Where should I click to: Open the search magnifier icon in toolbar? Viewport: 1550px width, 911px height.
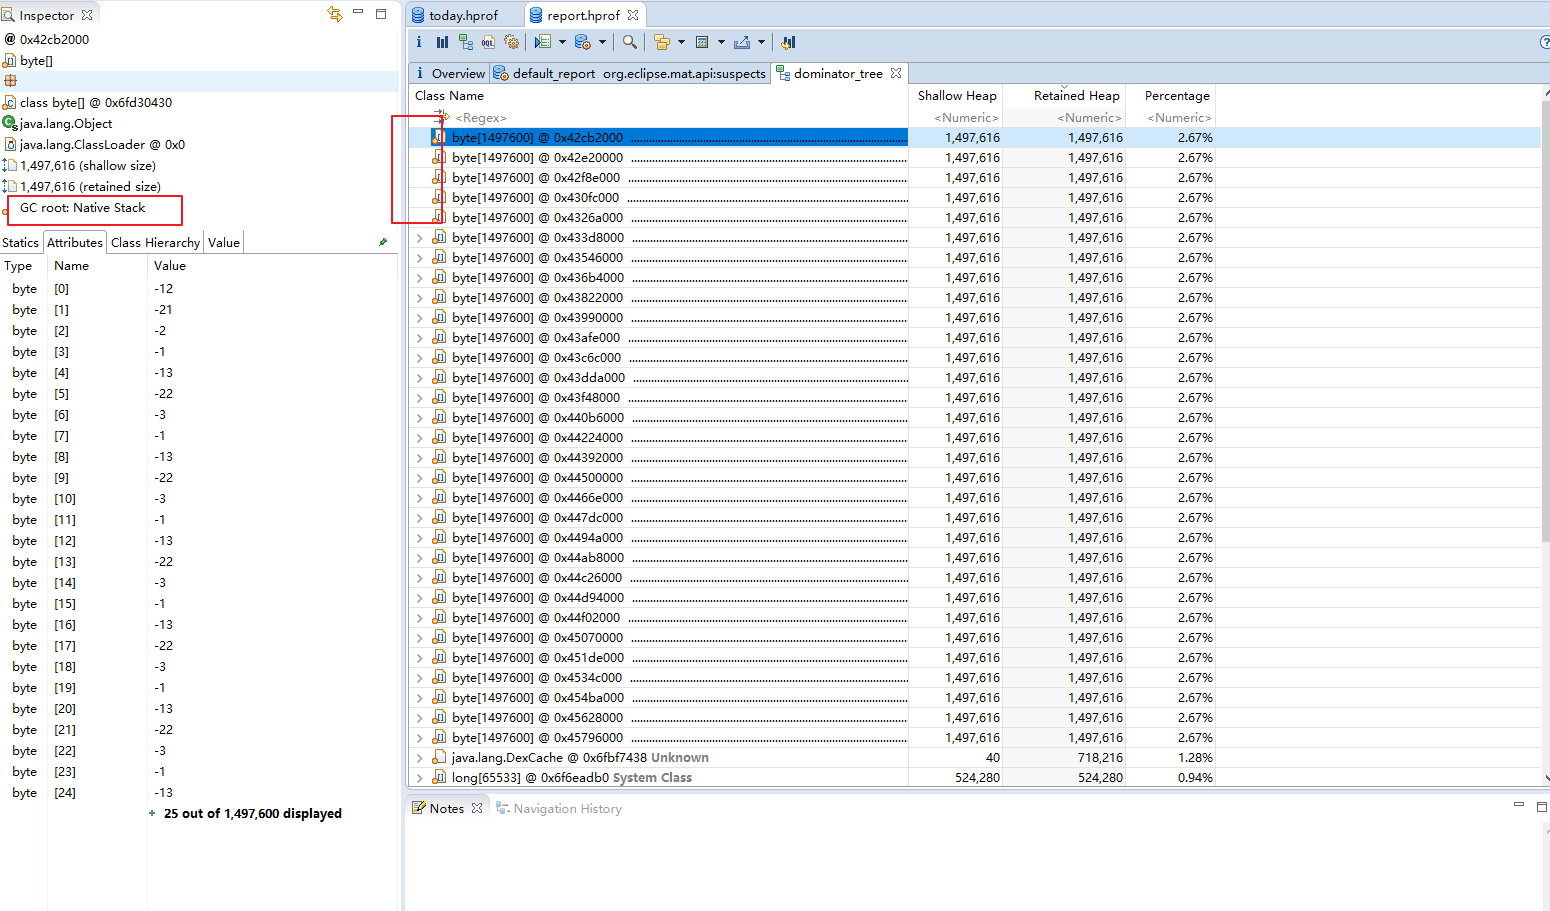pos(628,42)
